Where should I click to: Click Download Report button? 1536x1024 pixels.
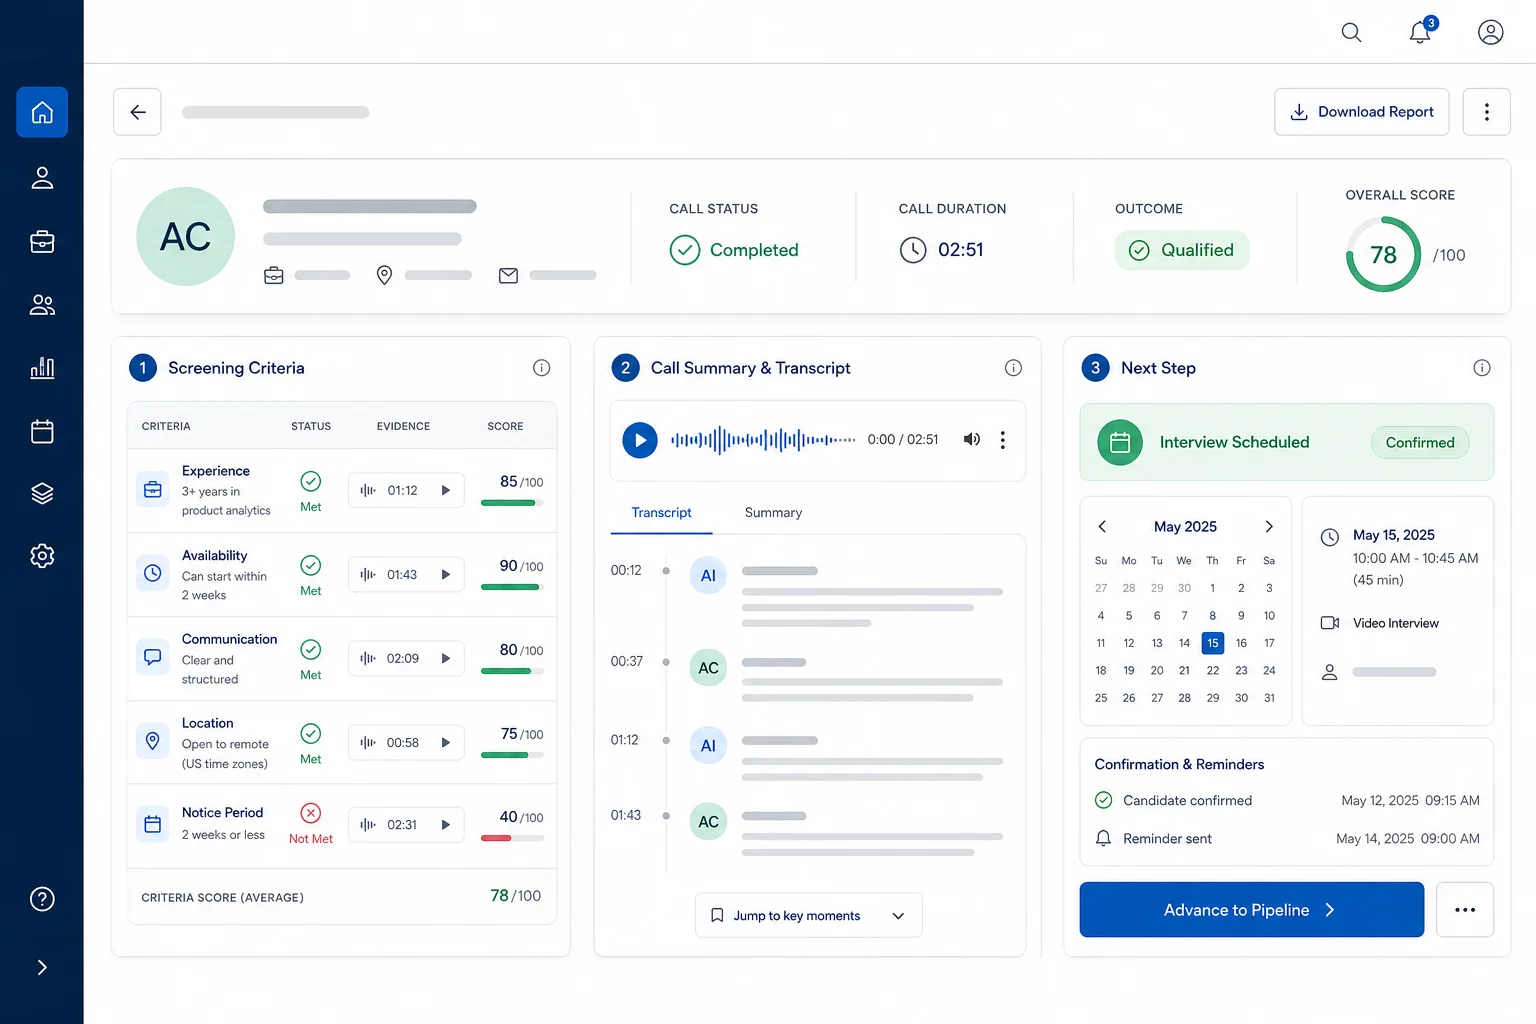[1361, 112]
